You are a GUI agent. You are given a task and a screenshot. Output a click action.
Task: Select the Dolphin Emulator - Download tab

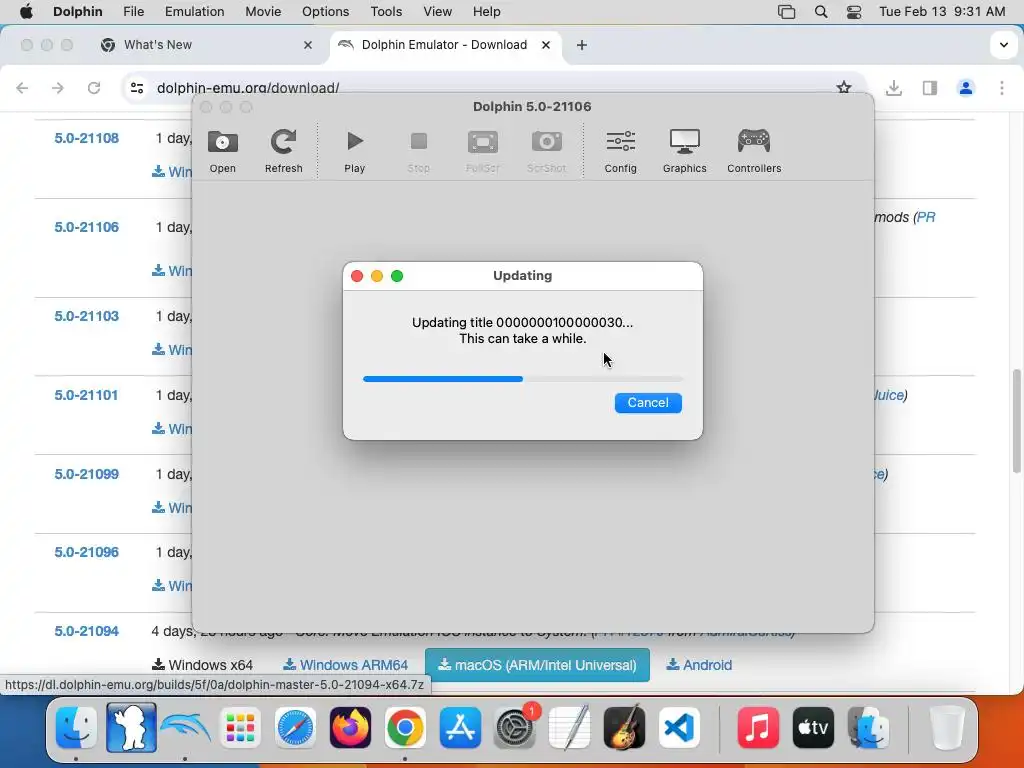point(444,45)
